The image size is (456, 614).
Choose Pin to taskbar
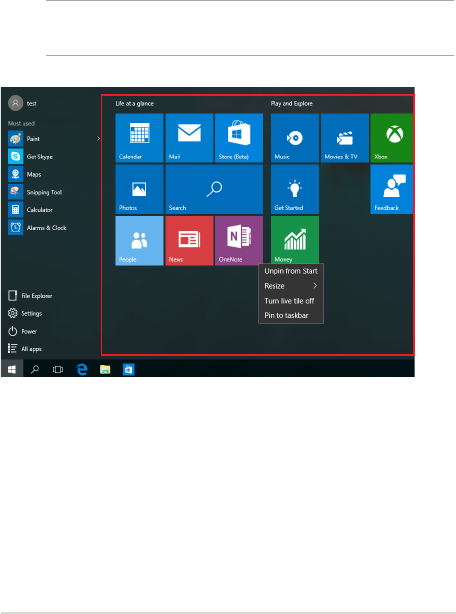point(286,315)
